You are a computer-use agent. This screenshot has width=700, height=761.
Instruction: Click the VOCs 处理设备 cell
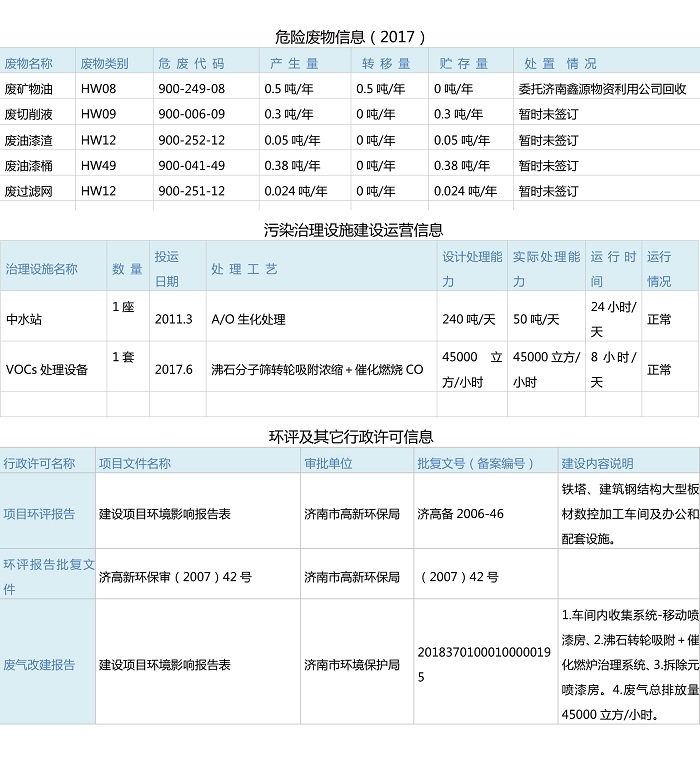pyautogui.click(x=47, y=369)
